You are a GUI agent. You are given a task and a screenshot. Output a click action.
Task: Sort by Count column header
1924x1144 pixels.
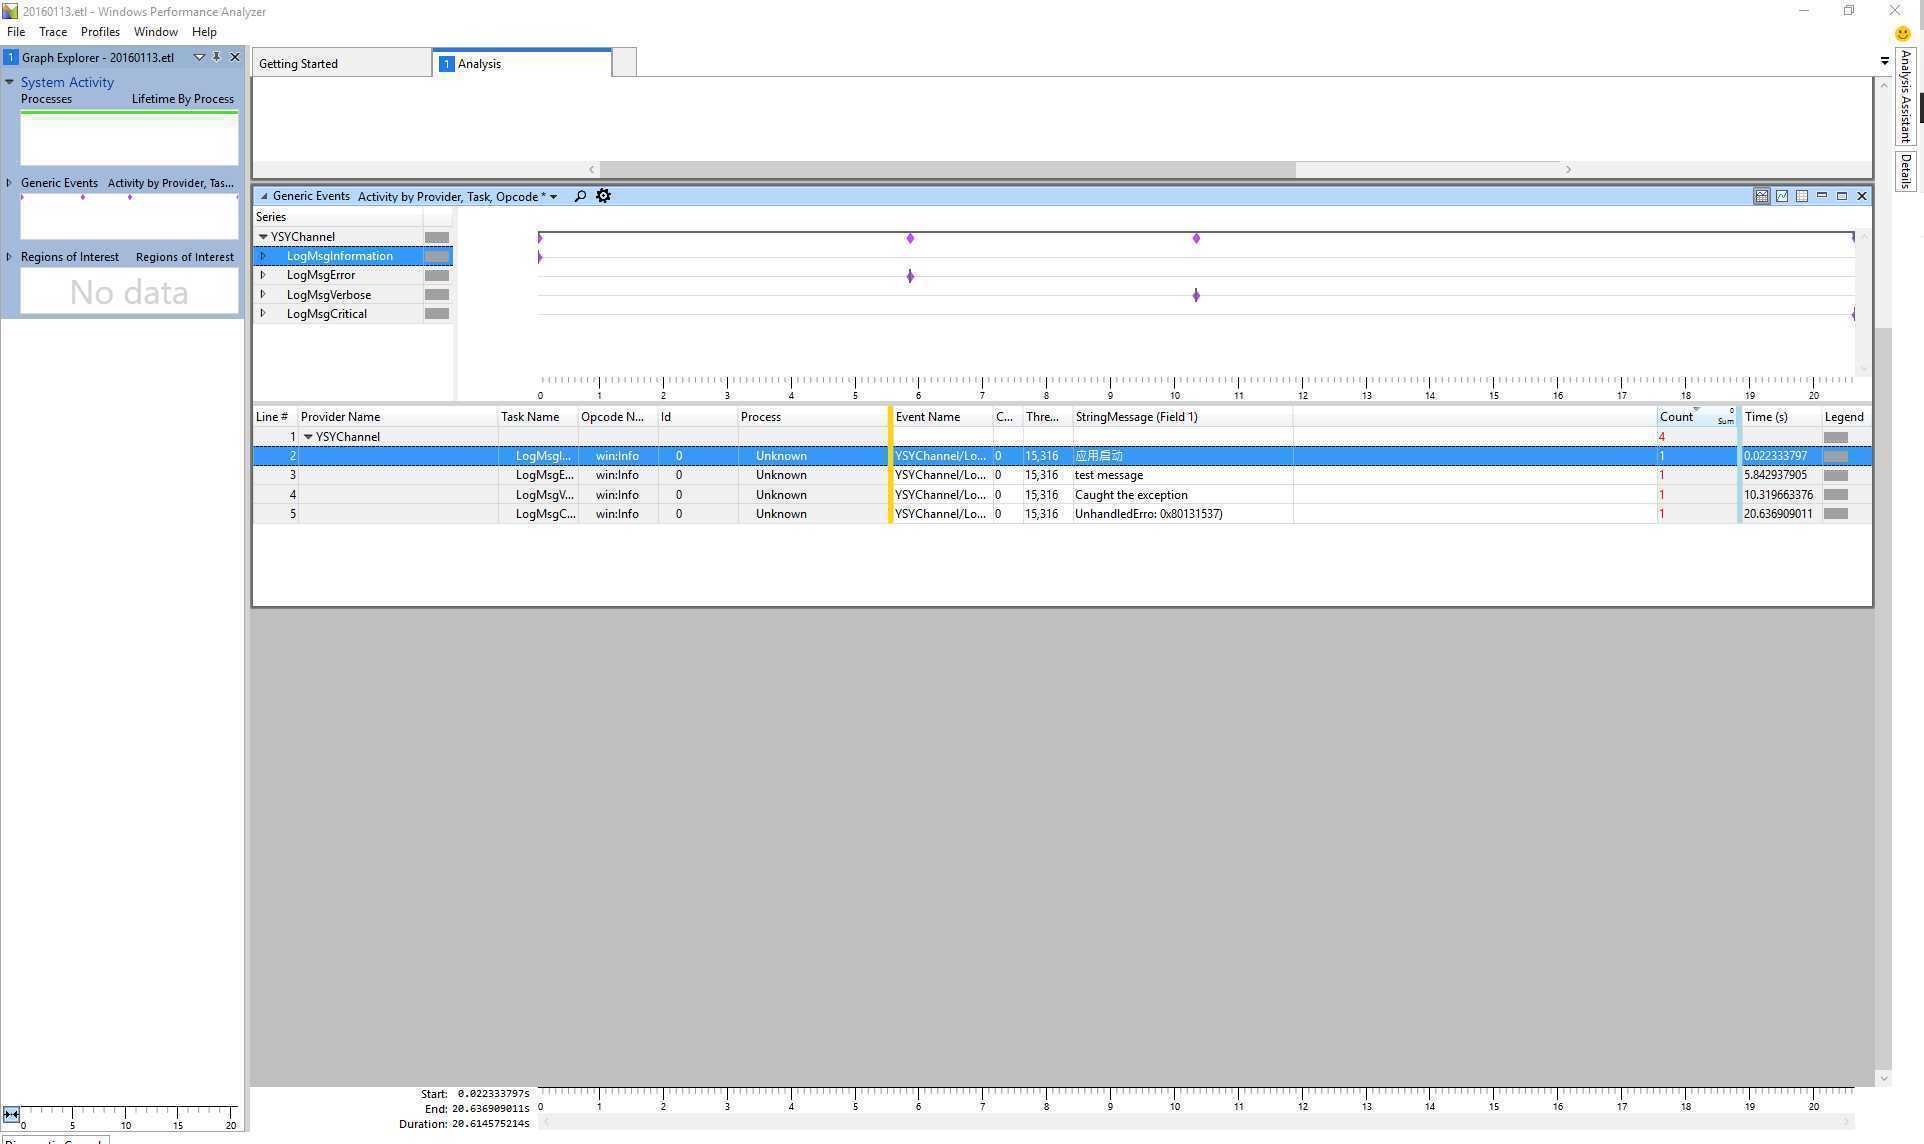[1698, 417]
